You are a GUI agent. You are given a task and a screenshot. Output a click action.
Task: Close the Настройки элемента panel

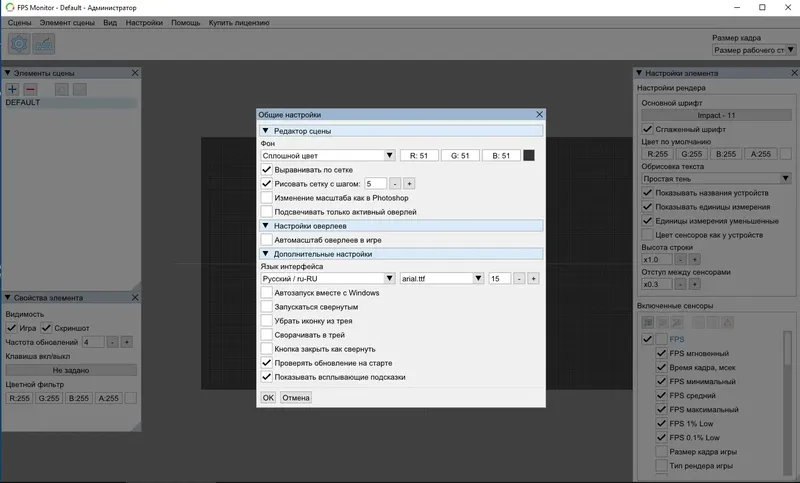pyautogui.click(x=794, y=73)
